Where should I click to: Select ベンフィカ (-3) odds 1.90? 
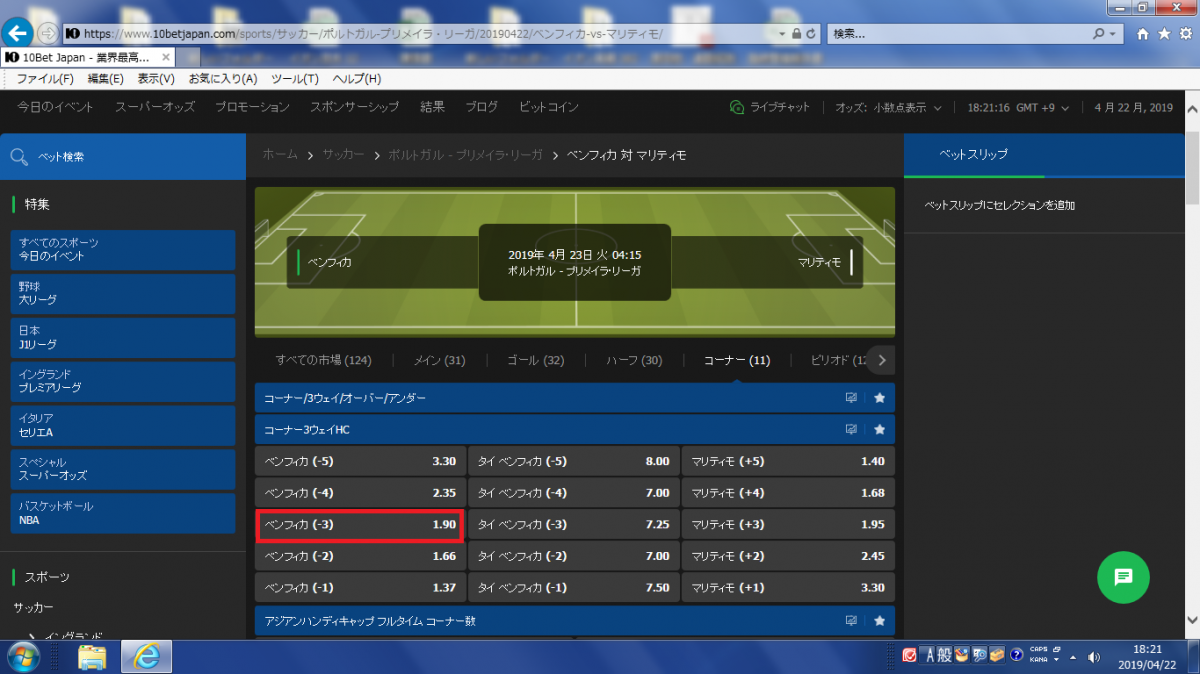click(360, 524)
